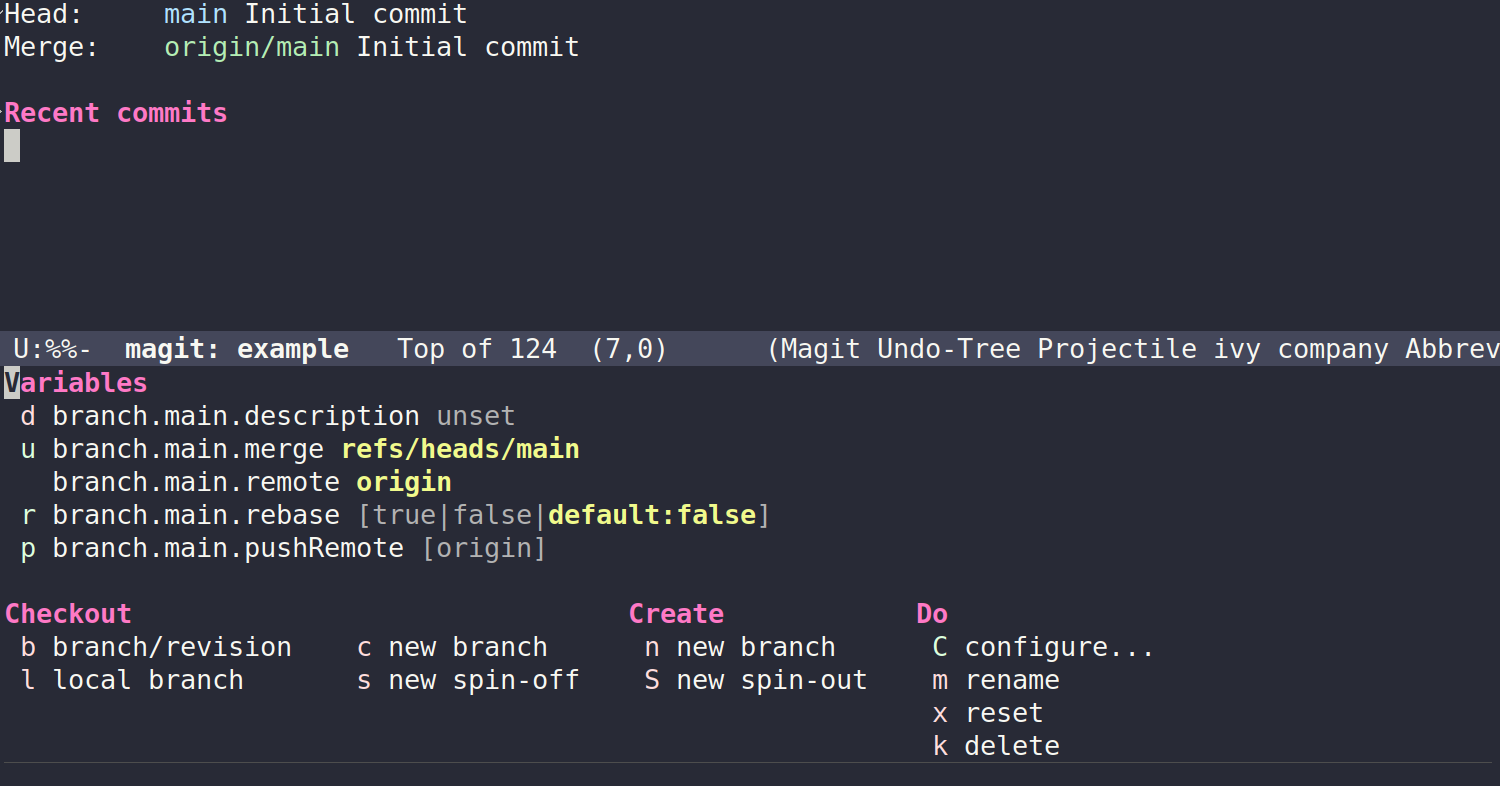Select 's new spin-off' command
The height and width of the screenshot is (786, 1500).
pos(468,680)
